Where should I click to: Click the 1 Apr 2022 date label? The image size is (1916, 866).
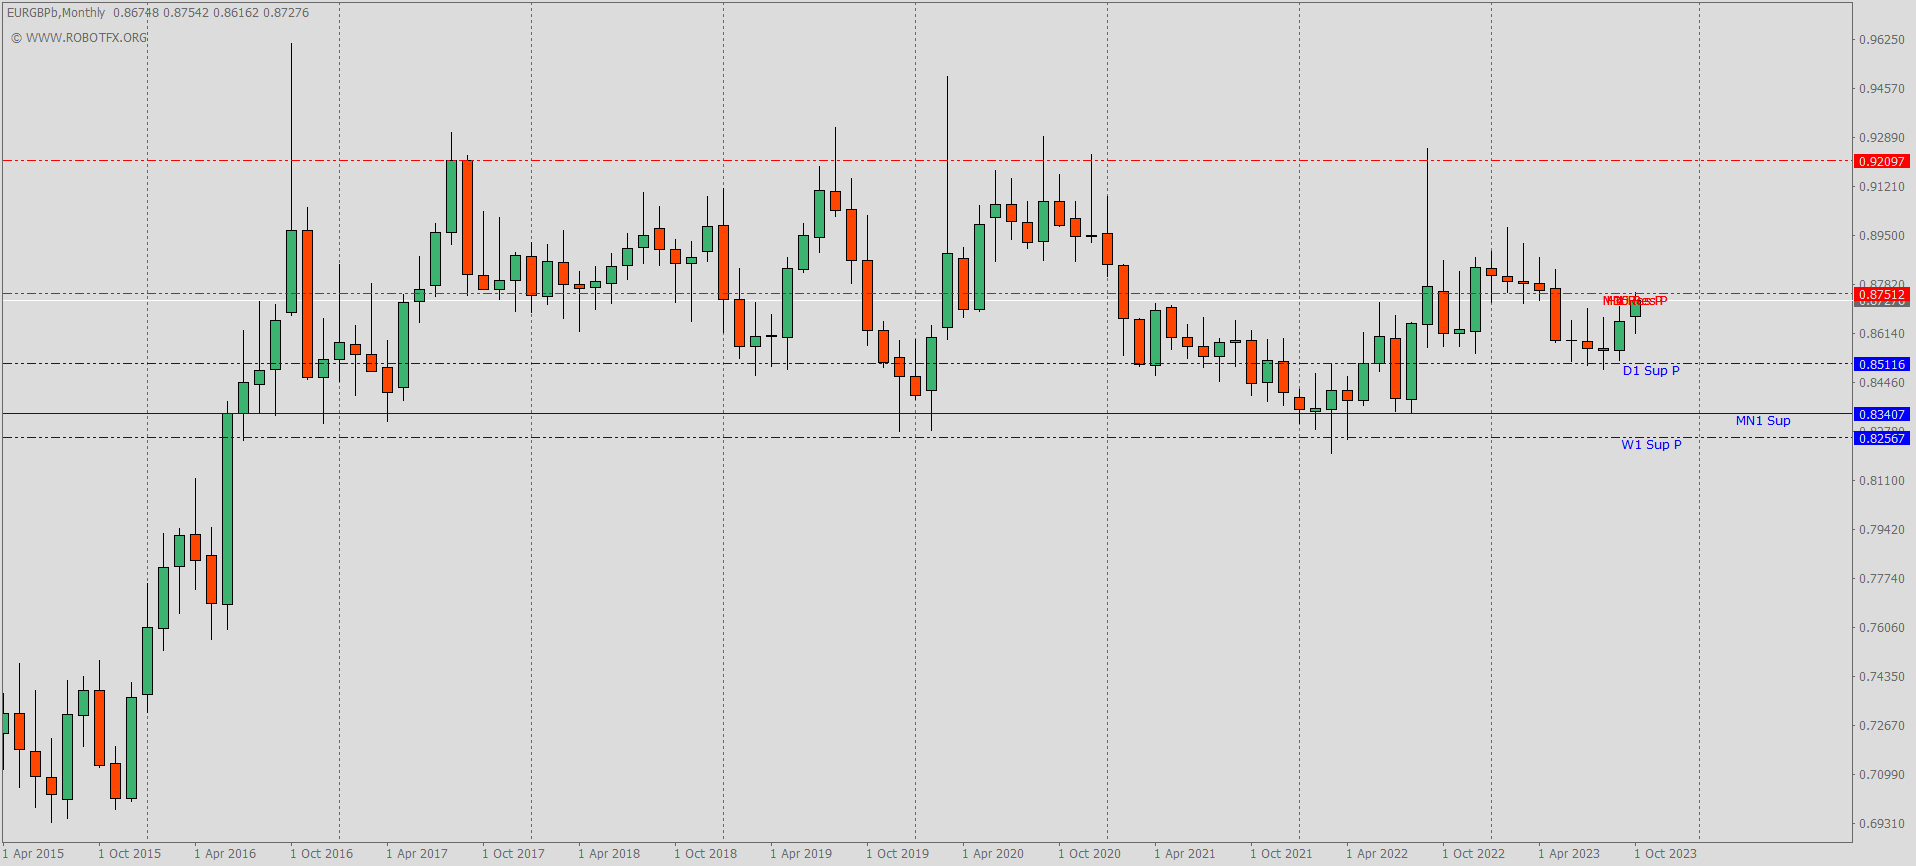point(1377,854)
